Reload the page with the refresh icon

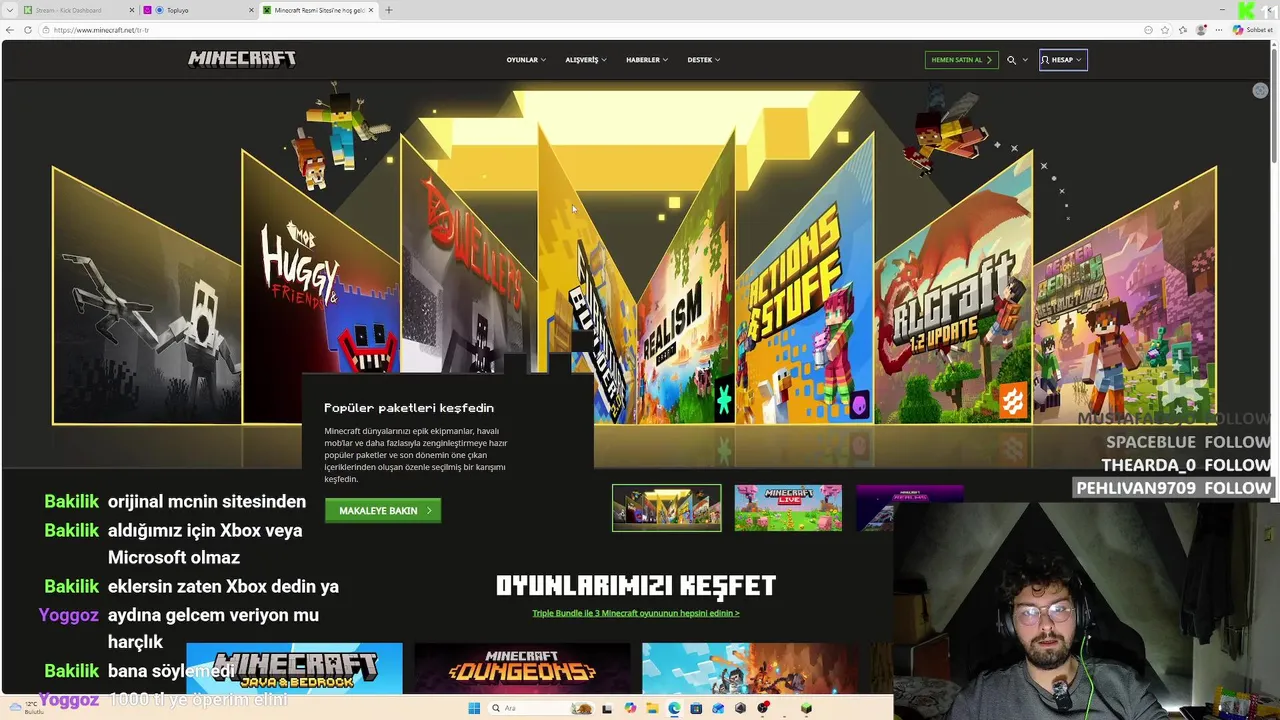(x=26, y=30)
